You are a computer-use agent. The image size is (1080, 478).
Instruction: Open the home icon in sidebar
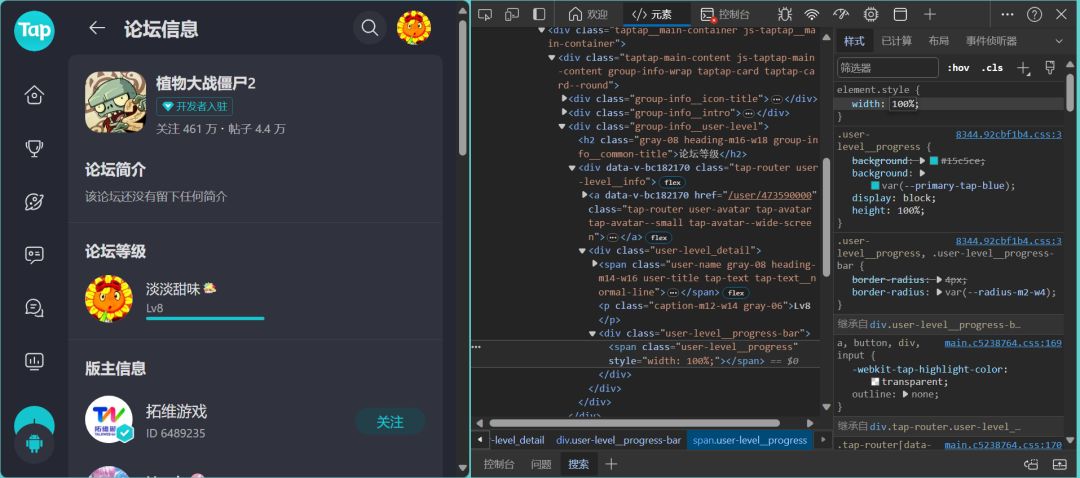[34, 95]
